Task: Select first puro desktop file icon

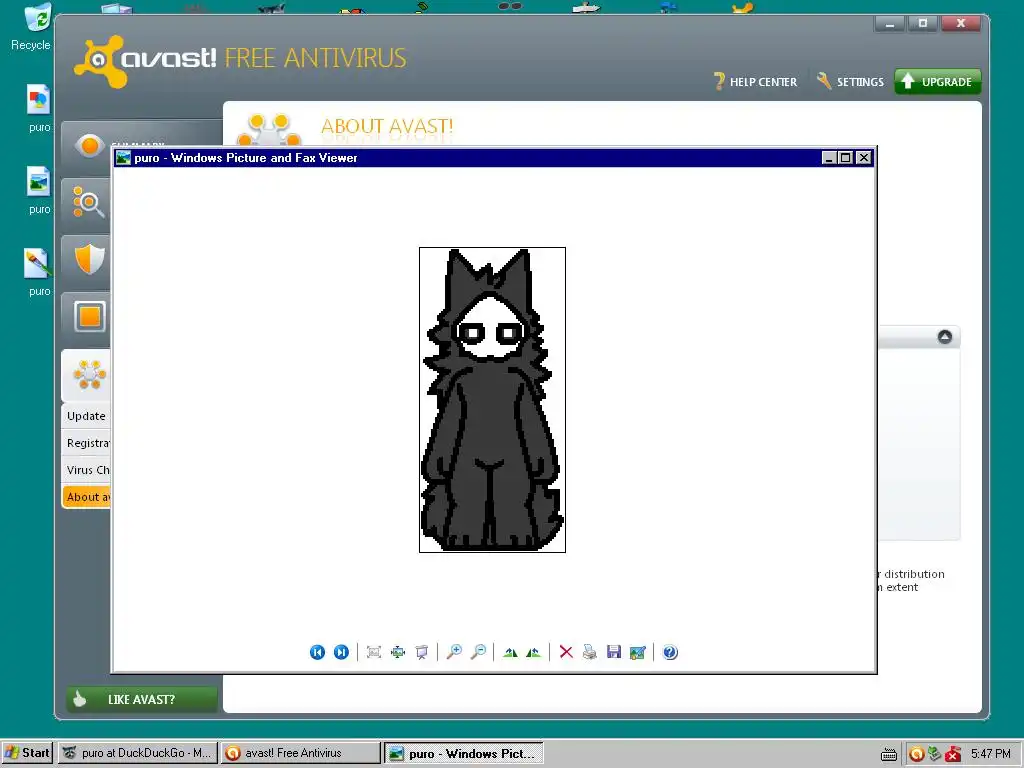Action: point(39,108)
